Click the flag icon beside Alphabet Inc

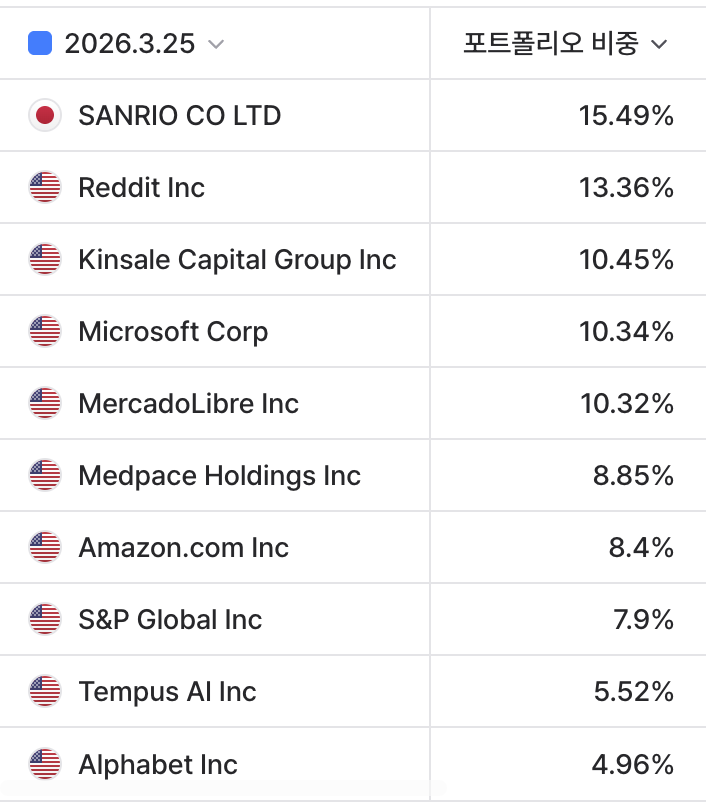click(44, 764)
